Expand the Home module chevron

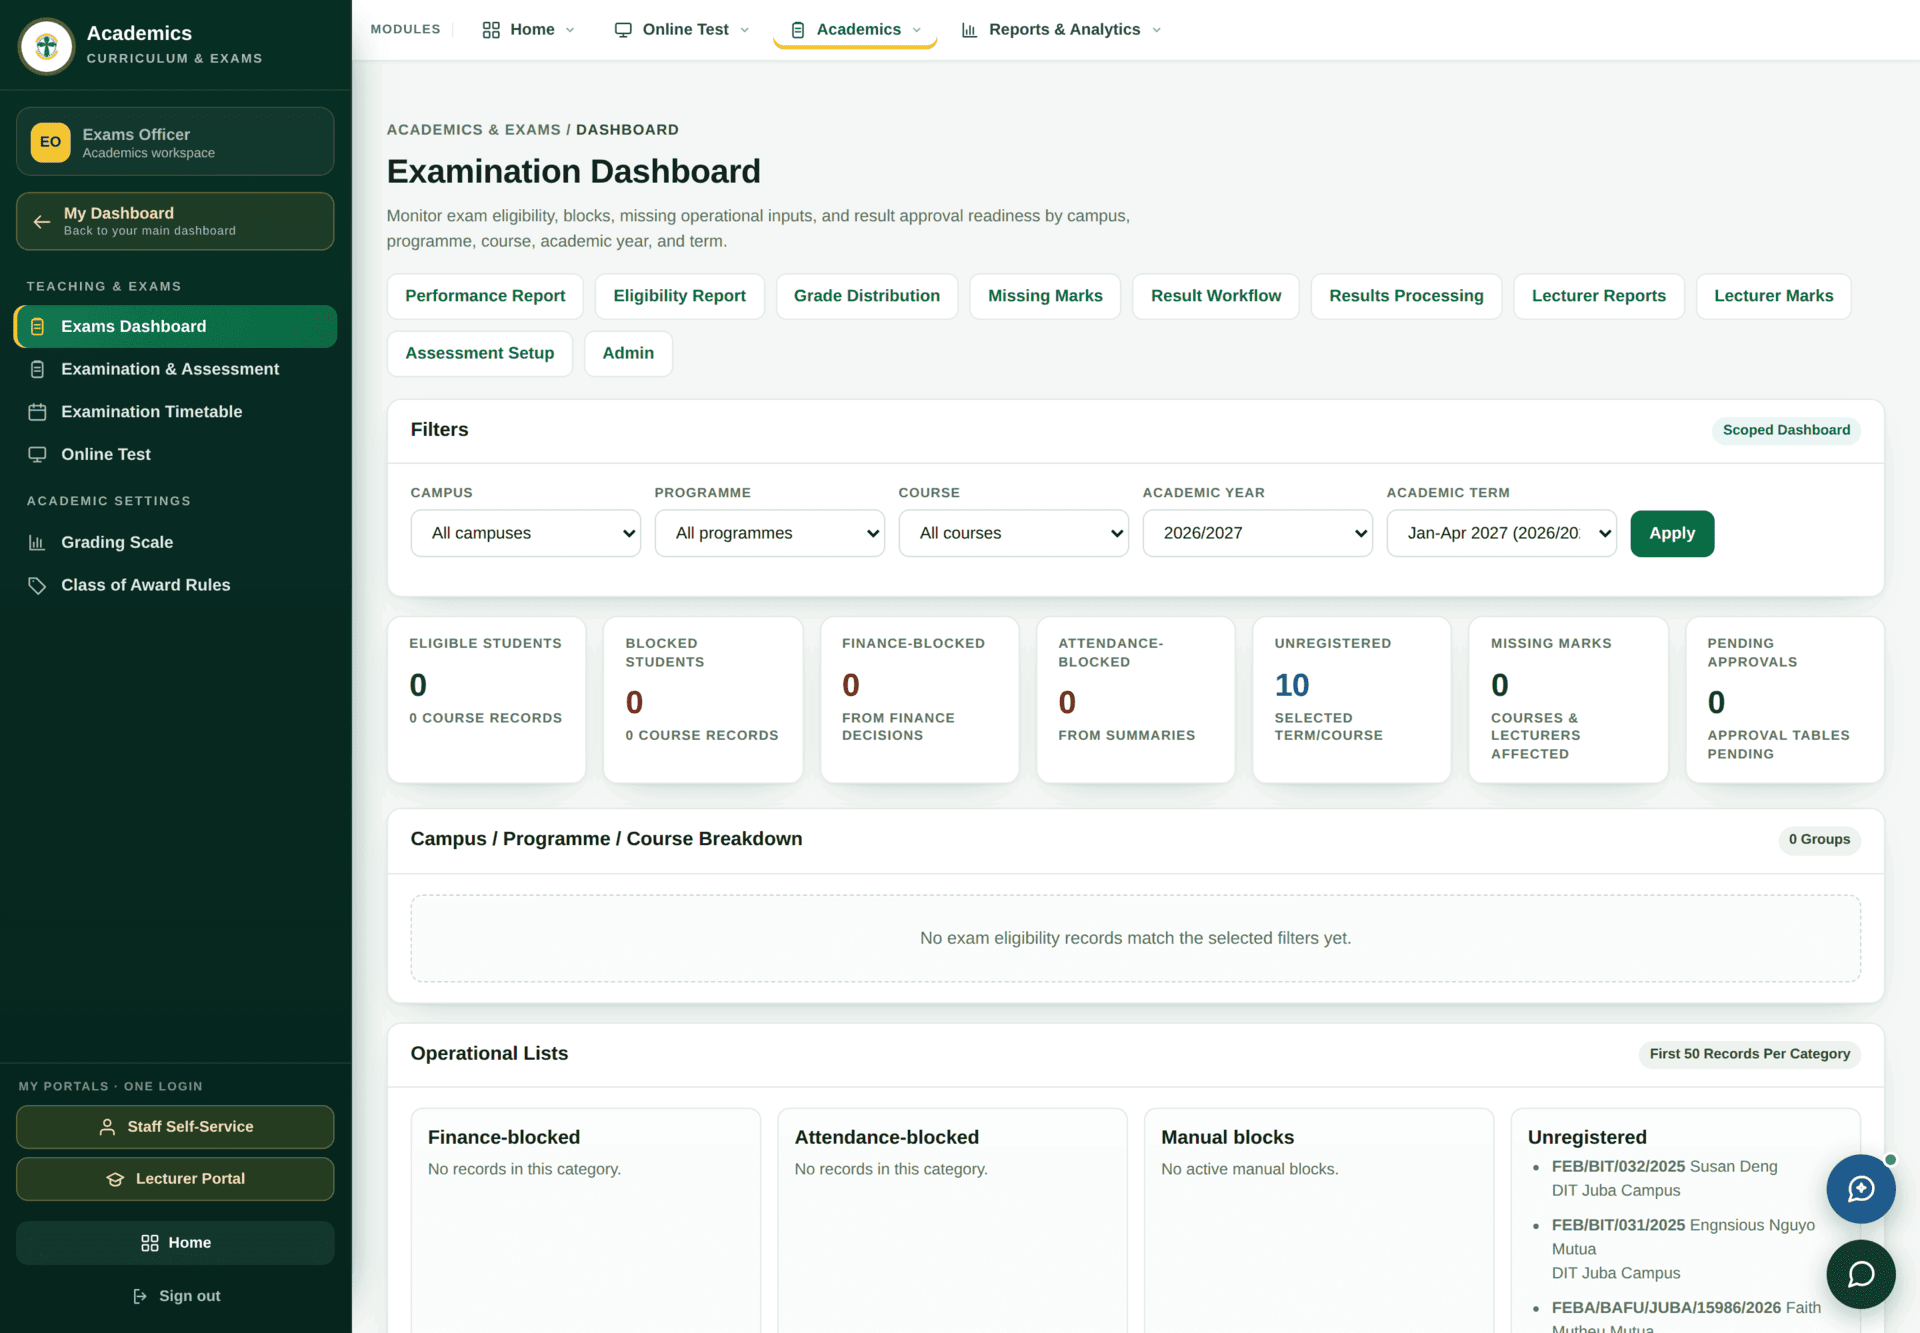[x=570, y=30]
